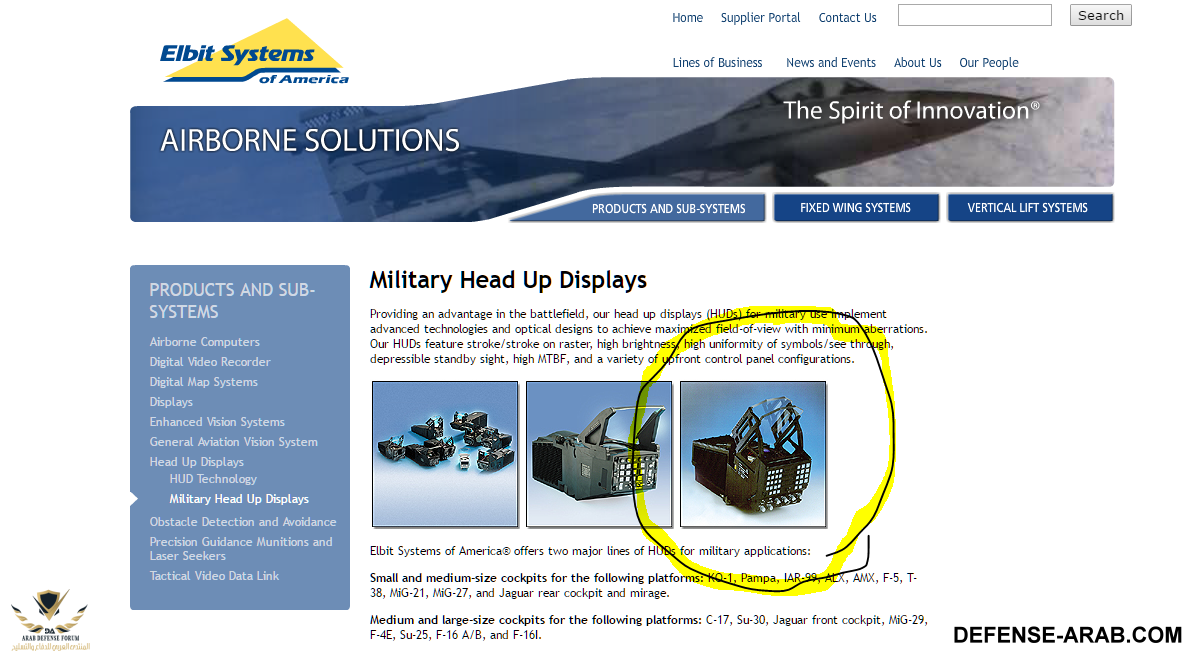Open the middle HUD unit thumbnail
1190x653 pixels.
[599, 453]
